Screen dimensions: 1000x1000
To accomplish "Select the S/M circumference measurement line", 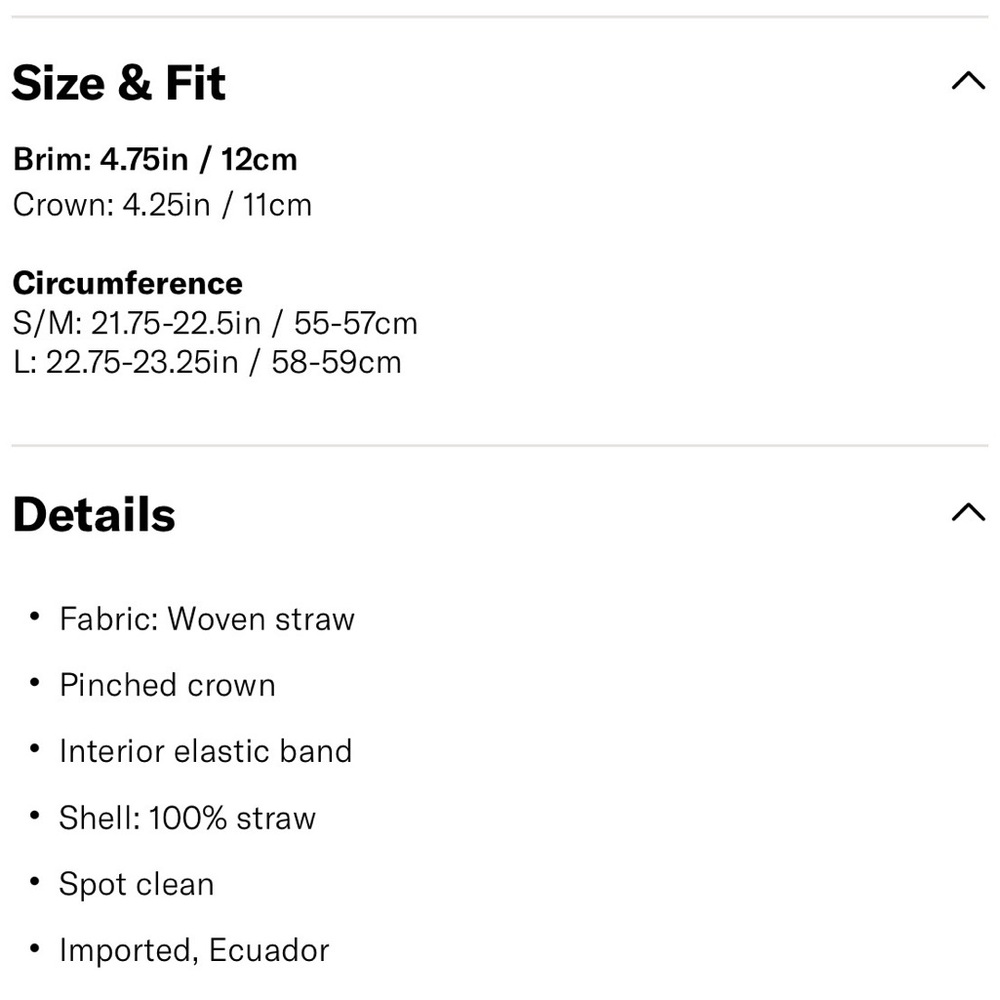I will coord(215,323).
